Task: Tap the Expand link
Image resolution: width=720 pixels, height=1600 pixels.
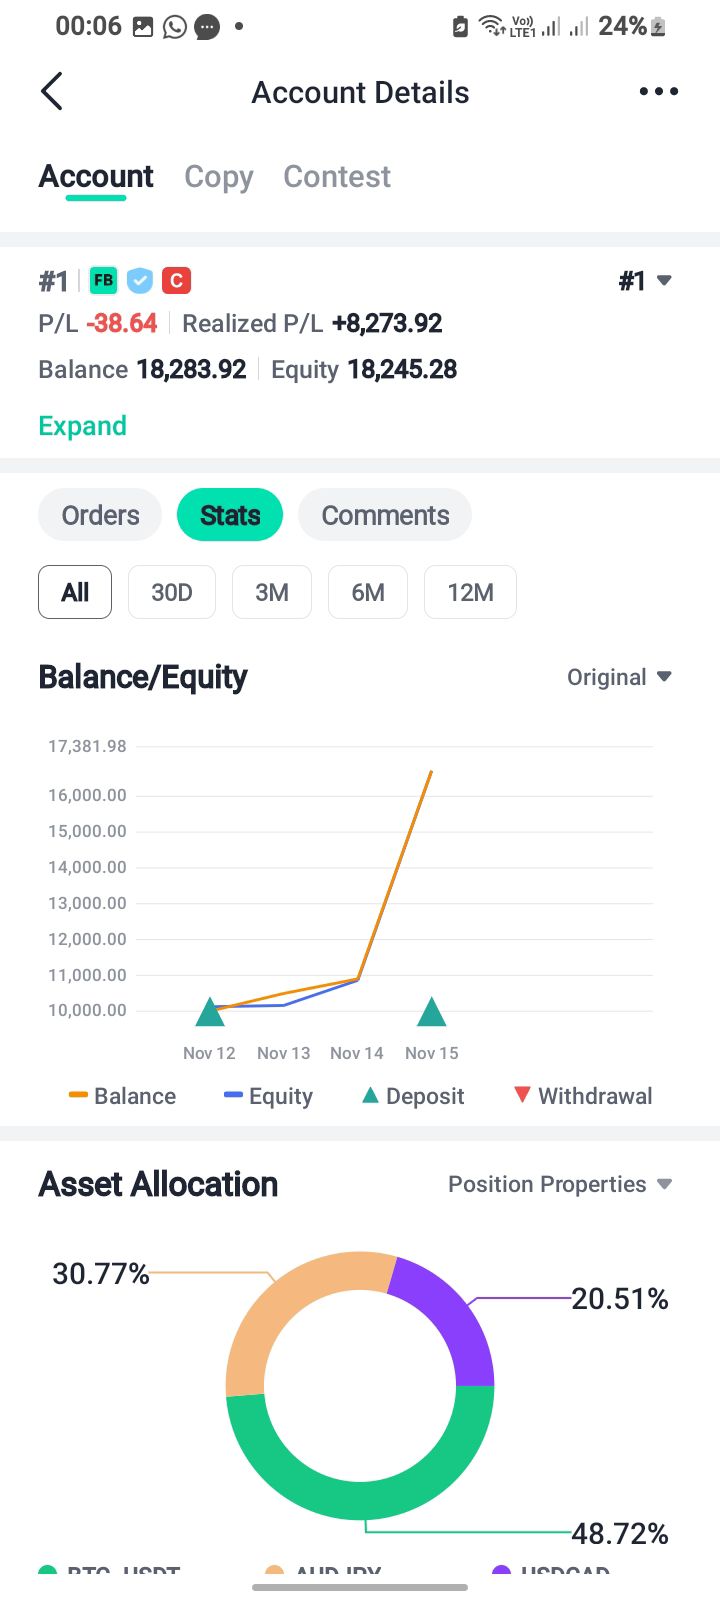Action: [82, 426]
